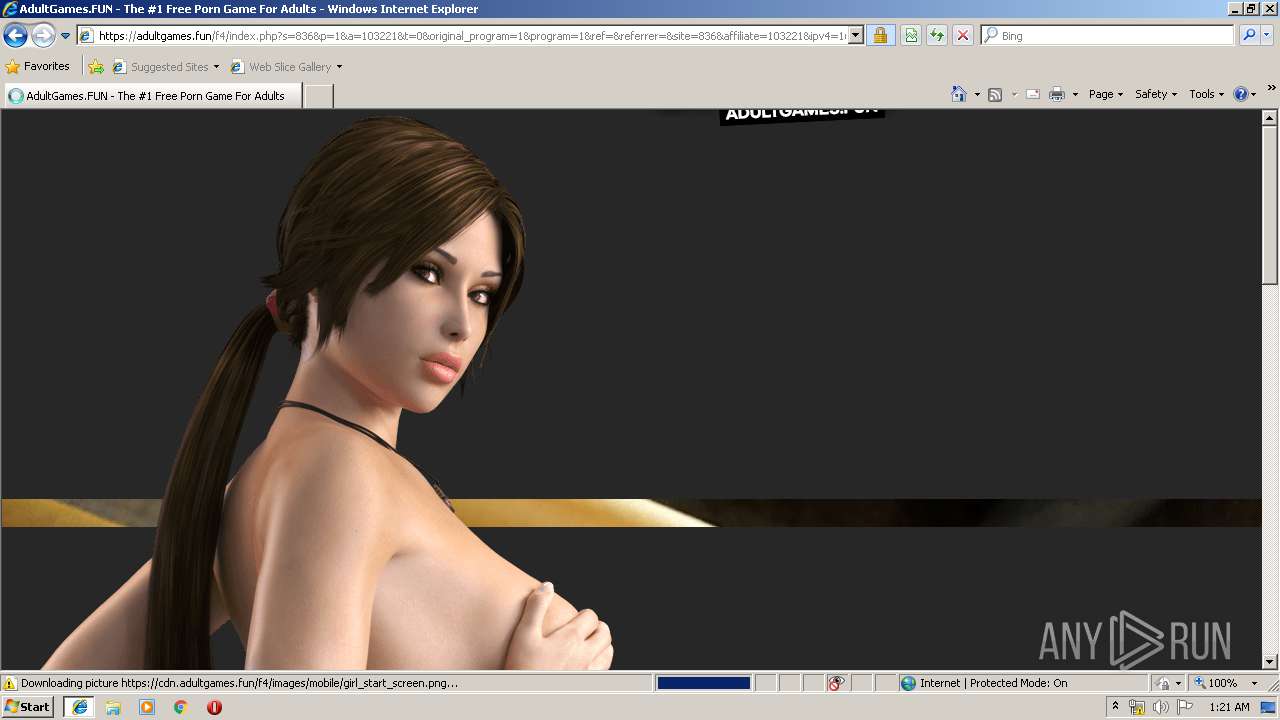Open Action Center flag tray icon

[1185, 707]
